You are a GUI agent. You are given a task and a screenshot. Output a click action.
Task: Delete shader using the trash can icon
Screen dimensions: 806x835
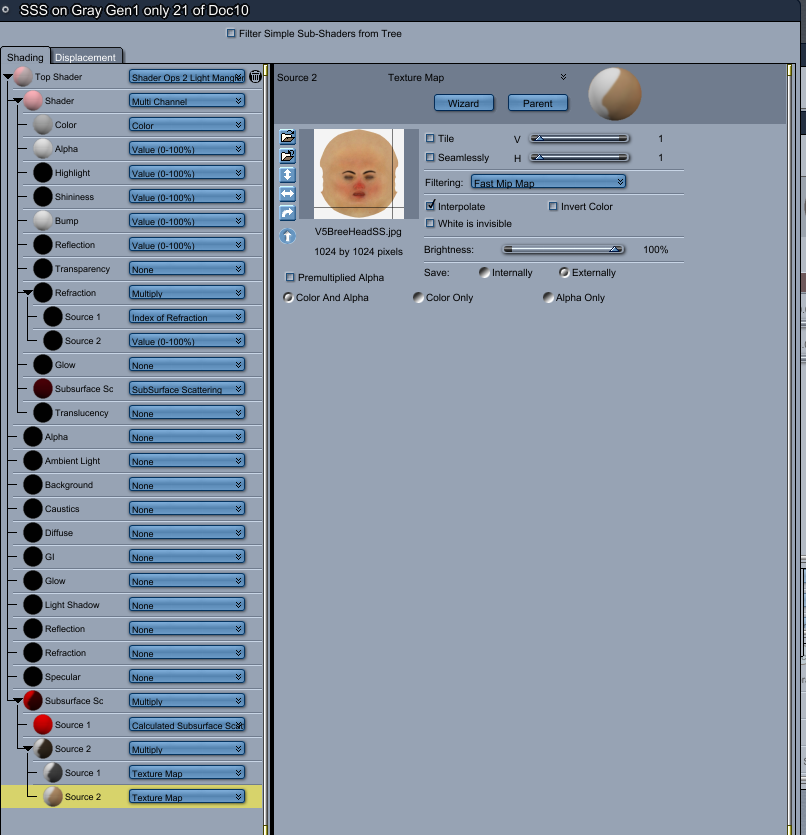pyautogui.click(x=256, y=77)
